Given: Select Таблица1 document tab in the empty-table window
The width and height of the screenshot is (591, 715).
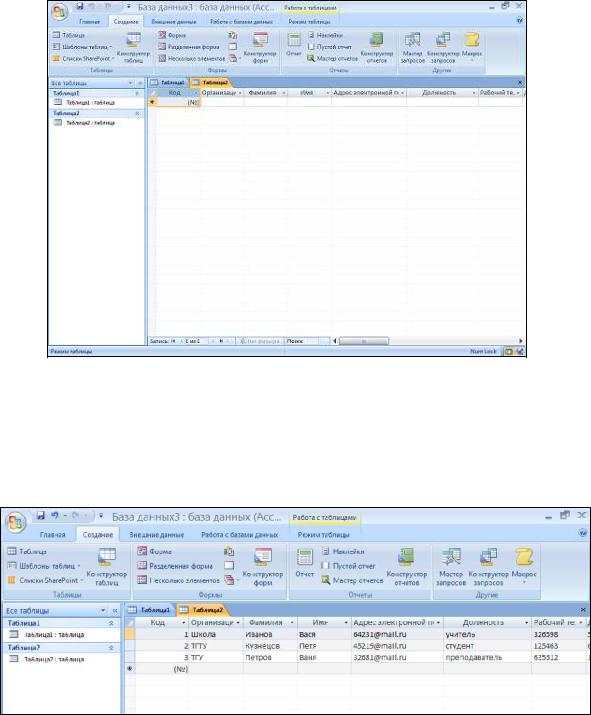Looking at the screenshot, I should (x=168, y=83).
